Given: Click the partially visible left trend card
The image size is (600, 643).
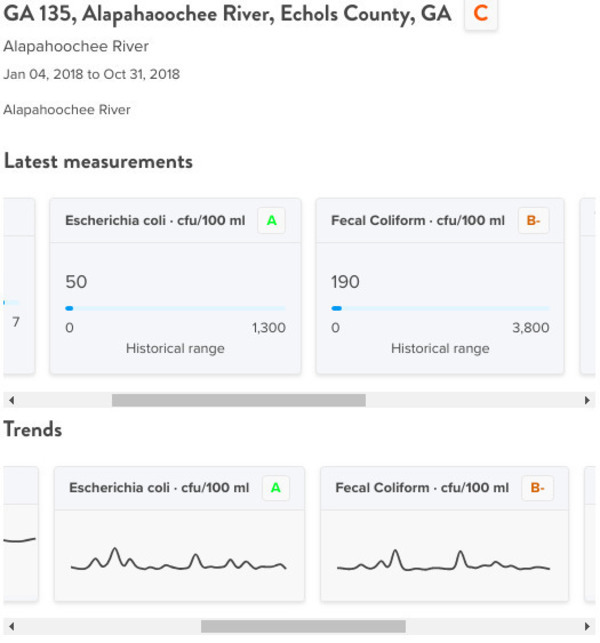Looking at the screenshot, I should tap(21, 534).
